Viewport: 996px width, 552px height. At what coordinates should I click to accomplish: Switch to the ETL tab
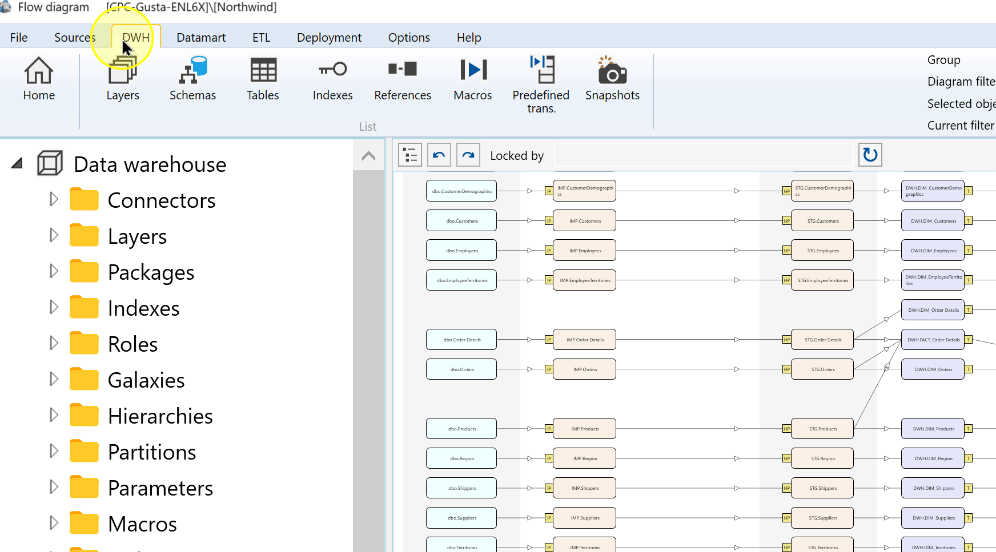click(x=261, y=37)
